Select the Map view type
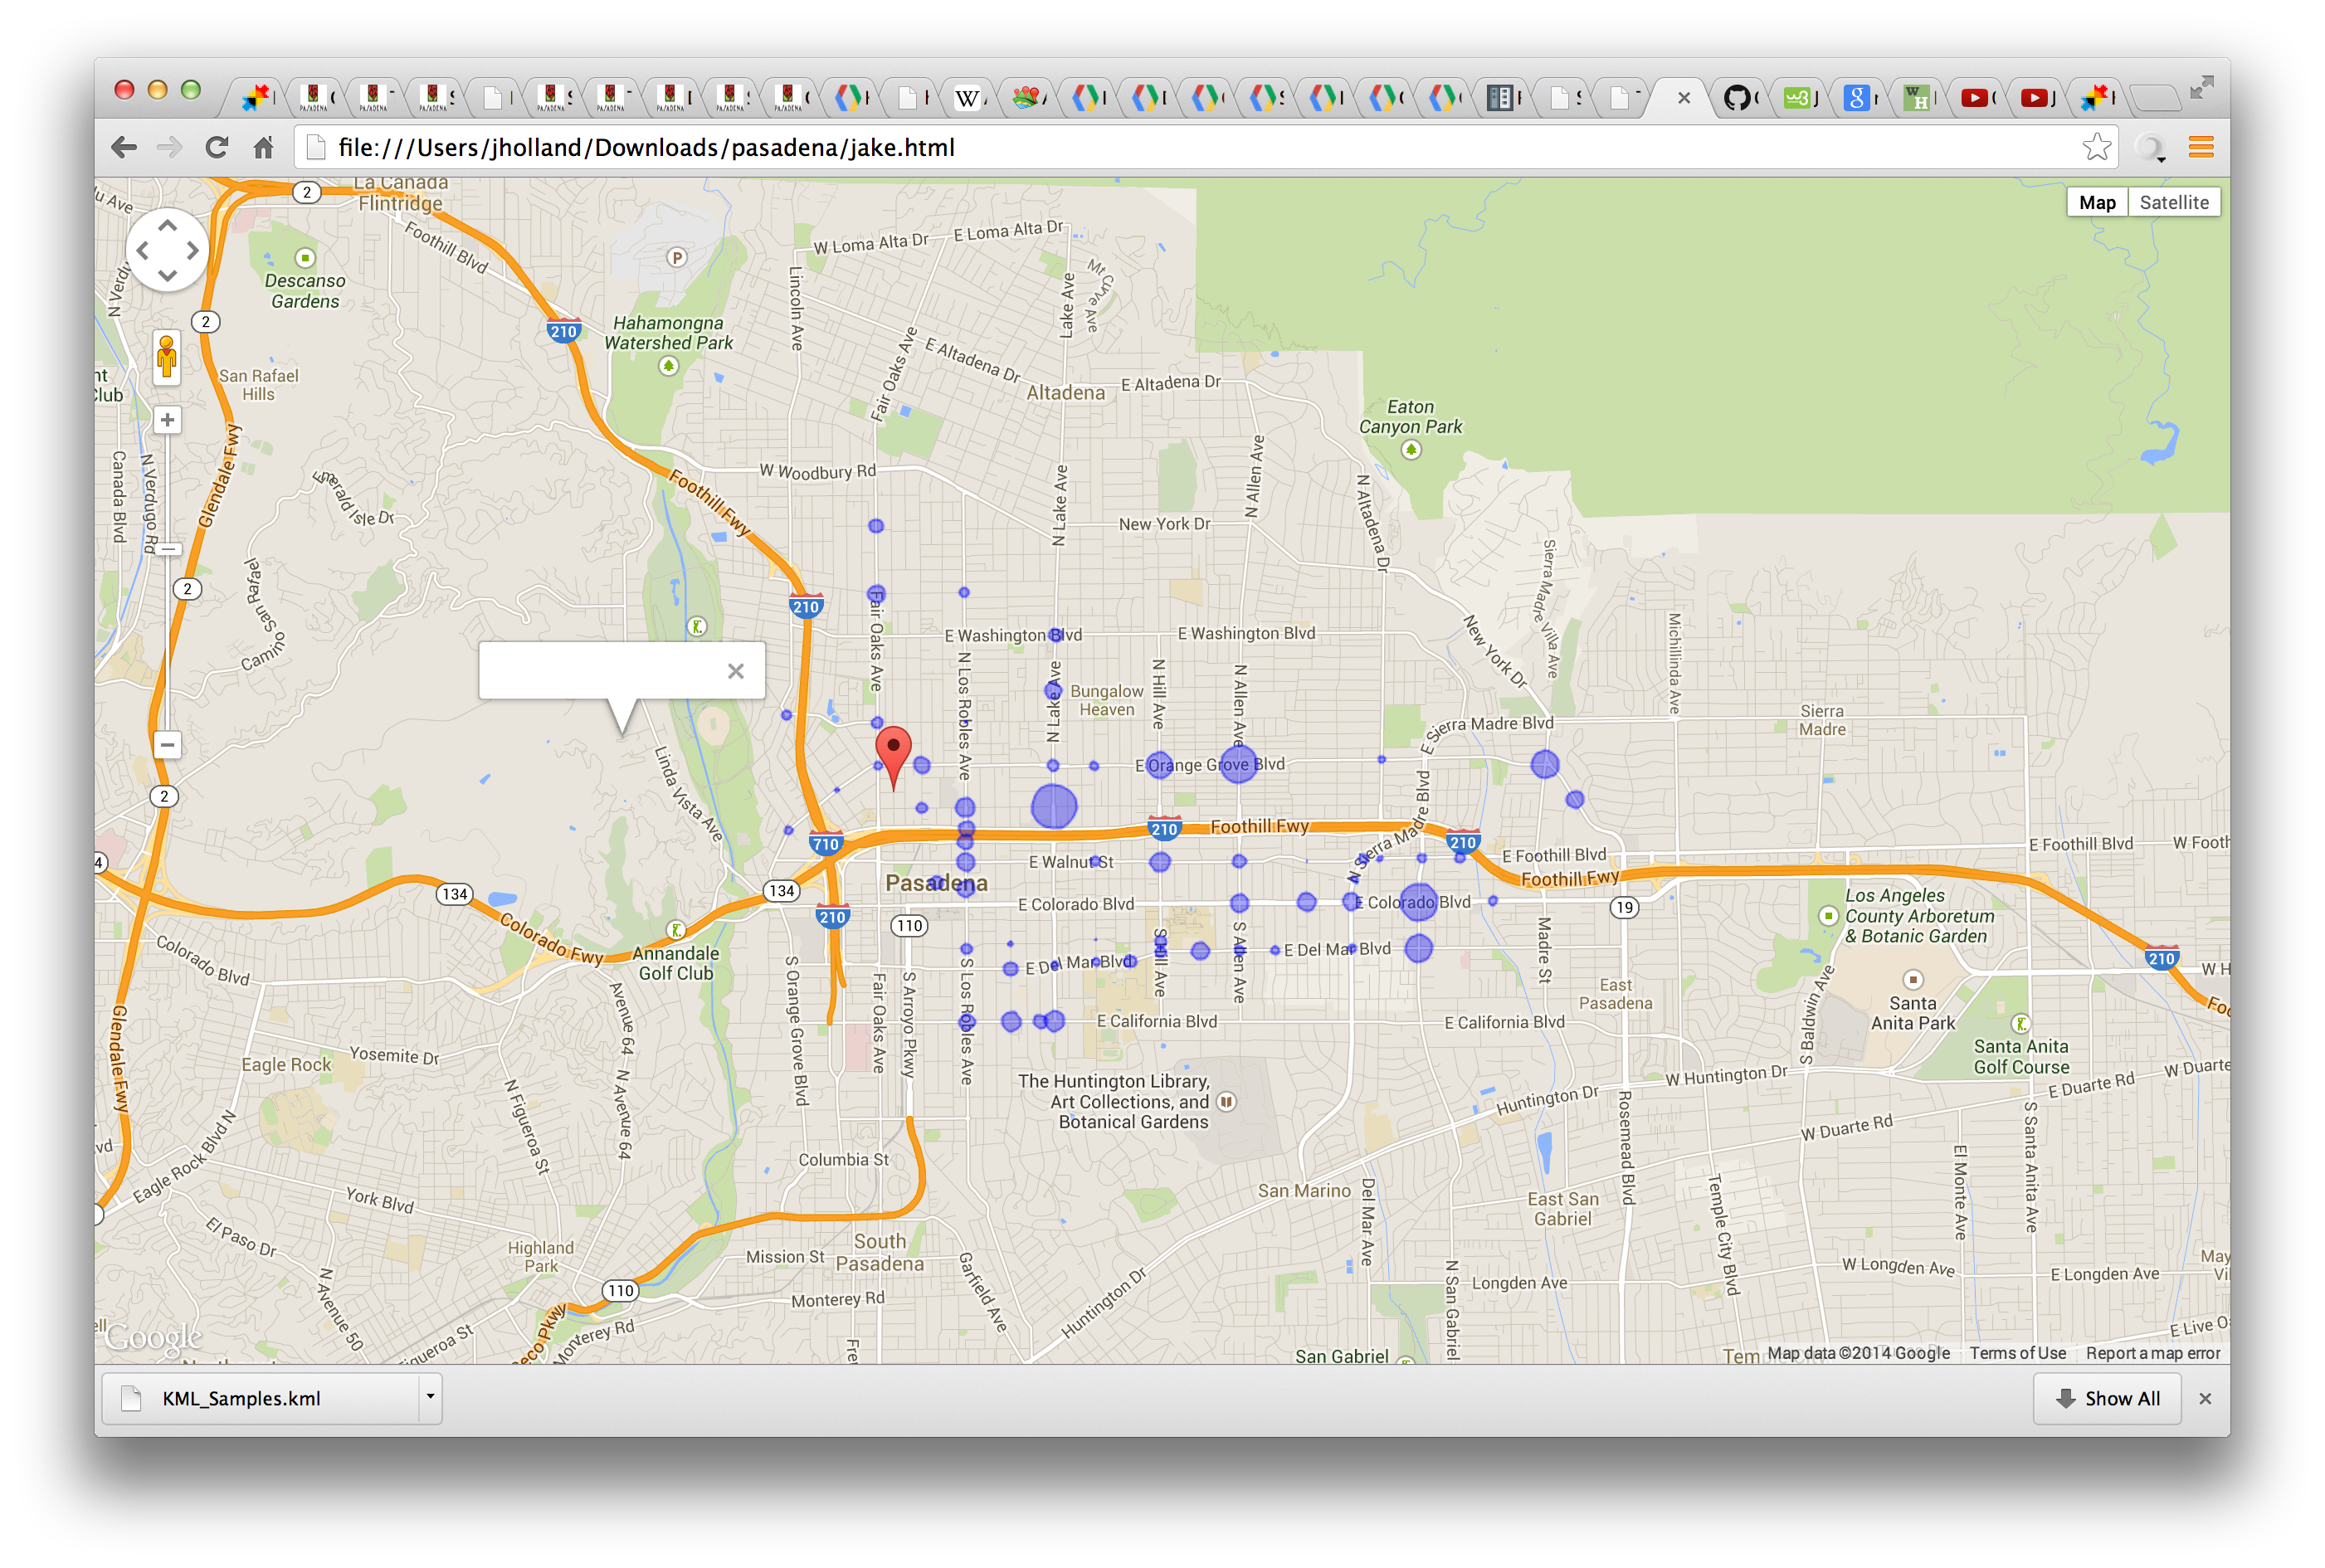 click(2096, 203)
